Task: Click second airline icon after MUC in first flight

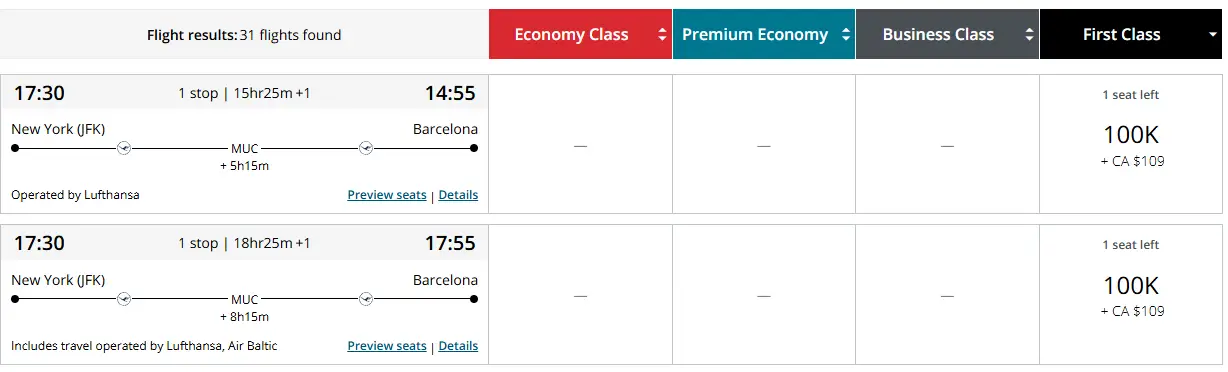Action: point(366,148)
